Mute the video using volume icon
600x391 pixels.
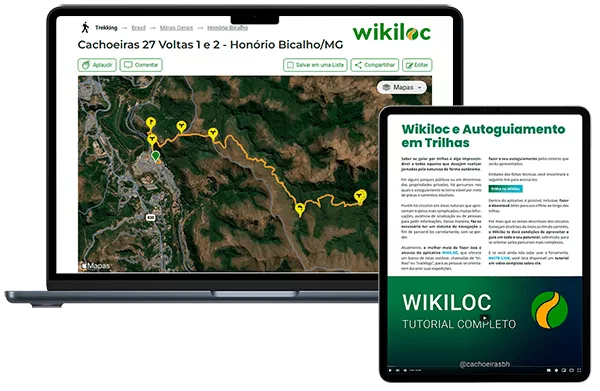(405, 370)
